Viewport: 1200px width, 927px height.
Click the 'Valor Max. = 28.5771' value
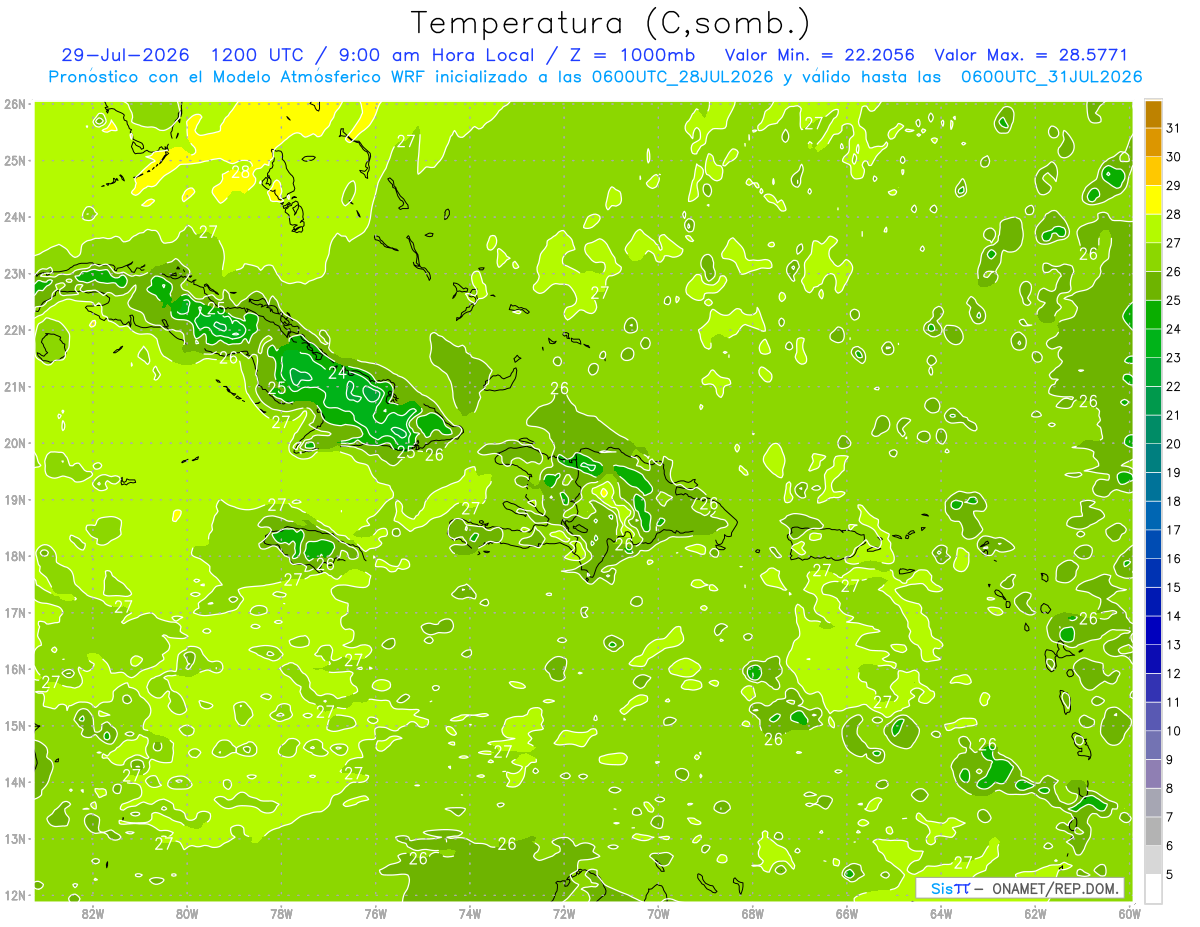1031,56
